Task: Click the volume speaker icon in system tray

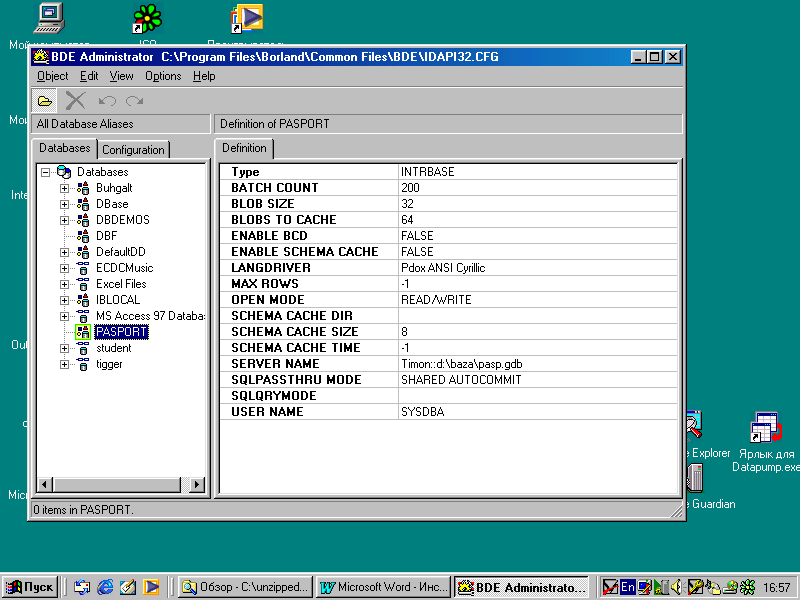Action: pyautogui.click(x=676, y=587)
